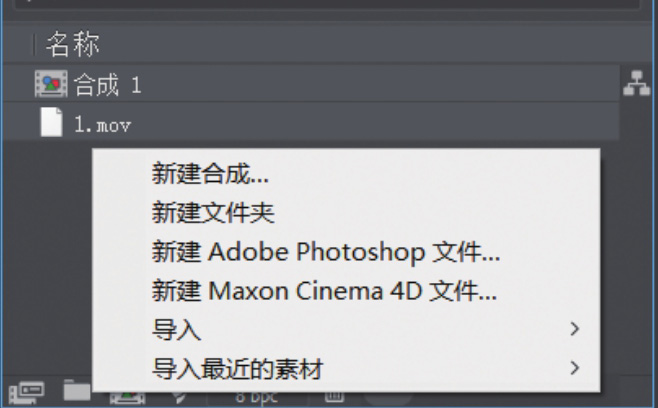Open the project flowchart view icon
658x408 pixels.
coord(637,83)
